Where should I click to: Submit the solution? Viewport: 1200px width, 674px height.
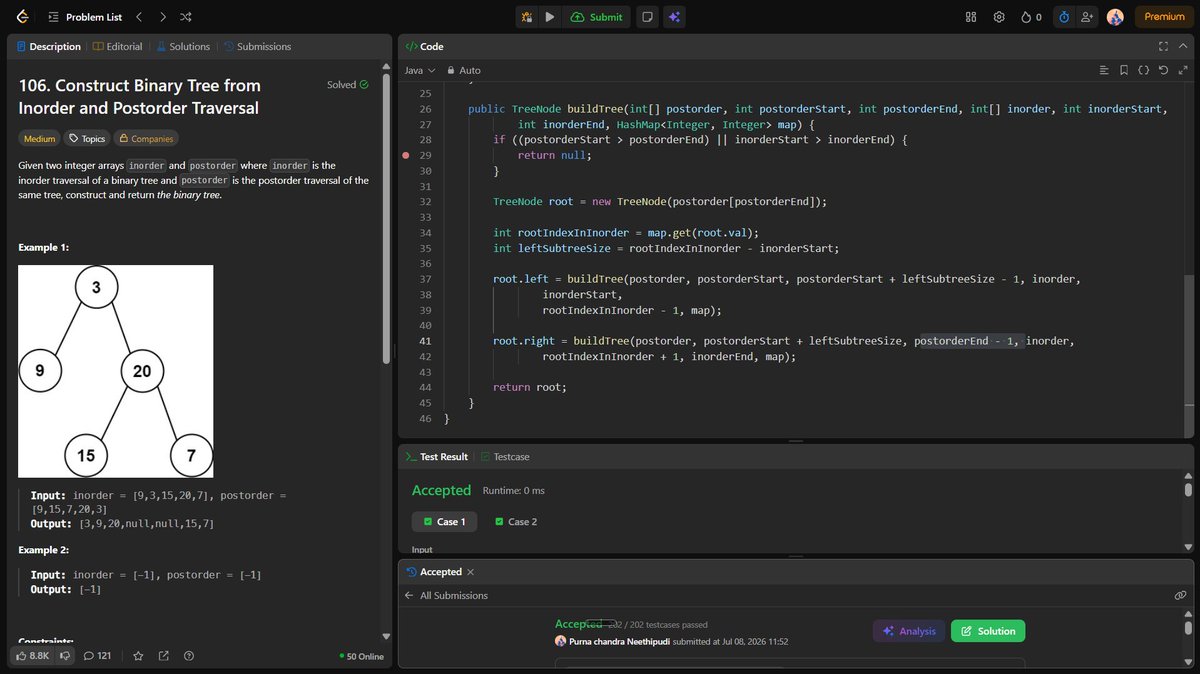597,17
